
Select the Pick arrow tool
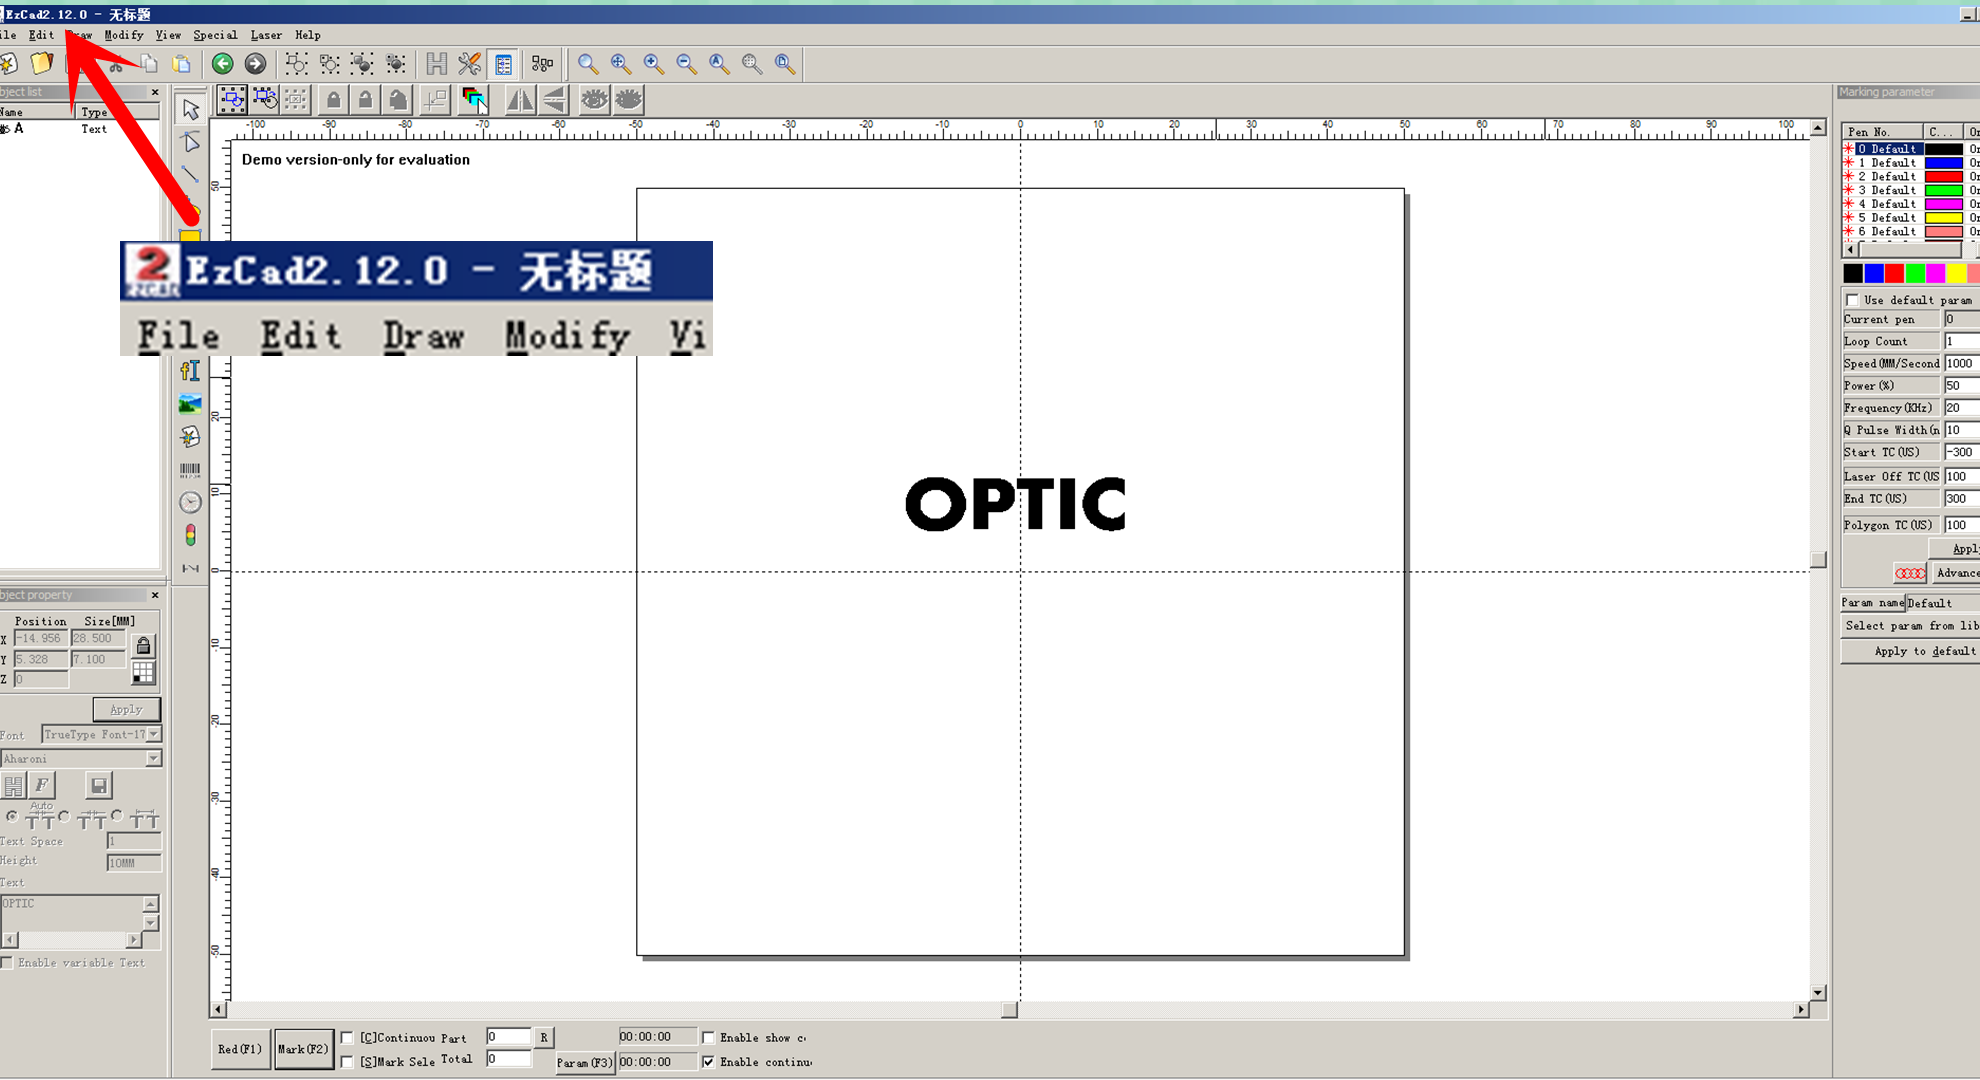pos(190,109)
